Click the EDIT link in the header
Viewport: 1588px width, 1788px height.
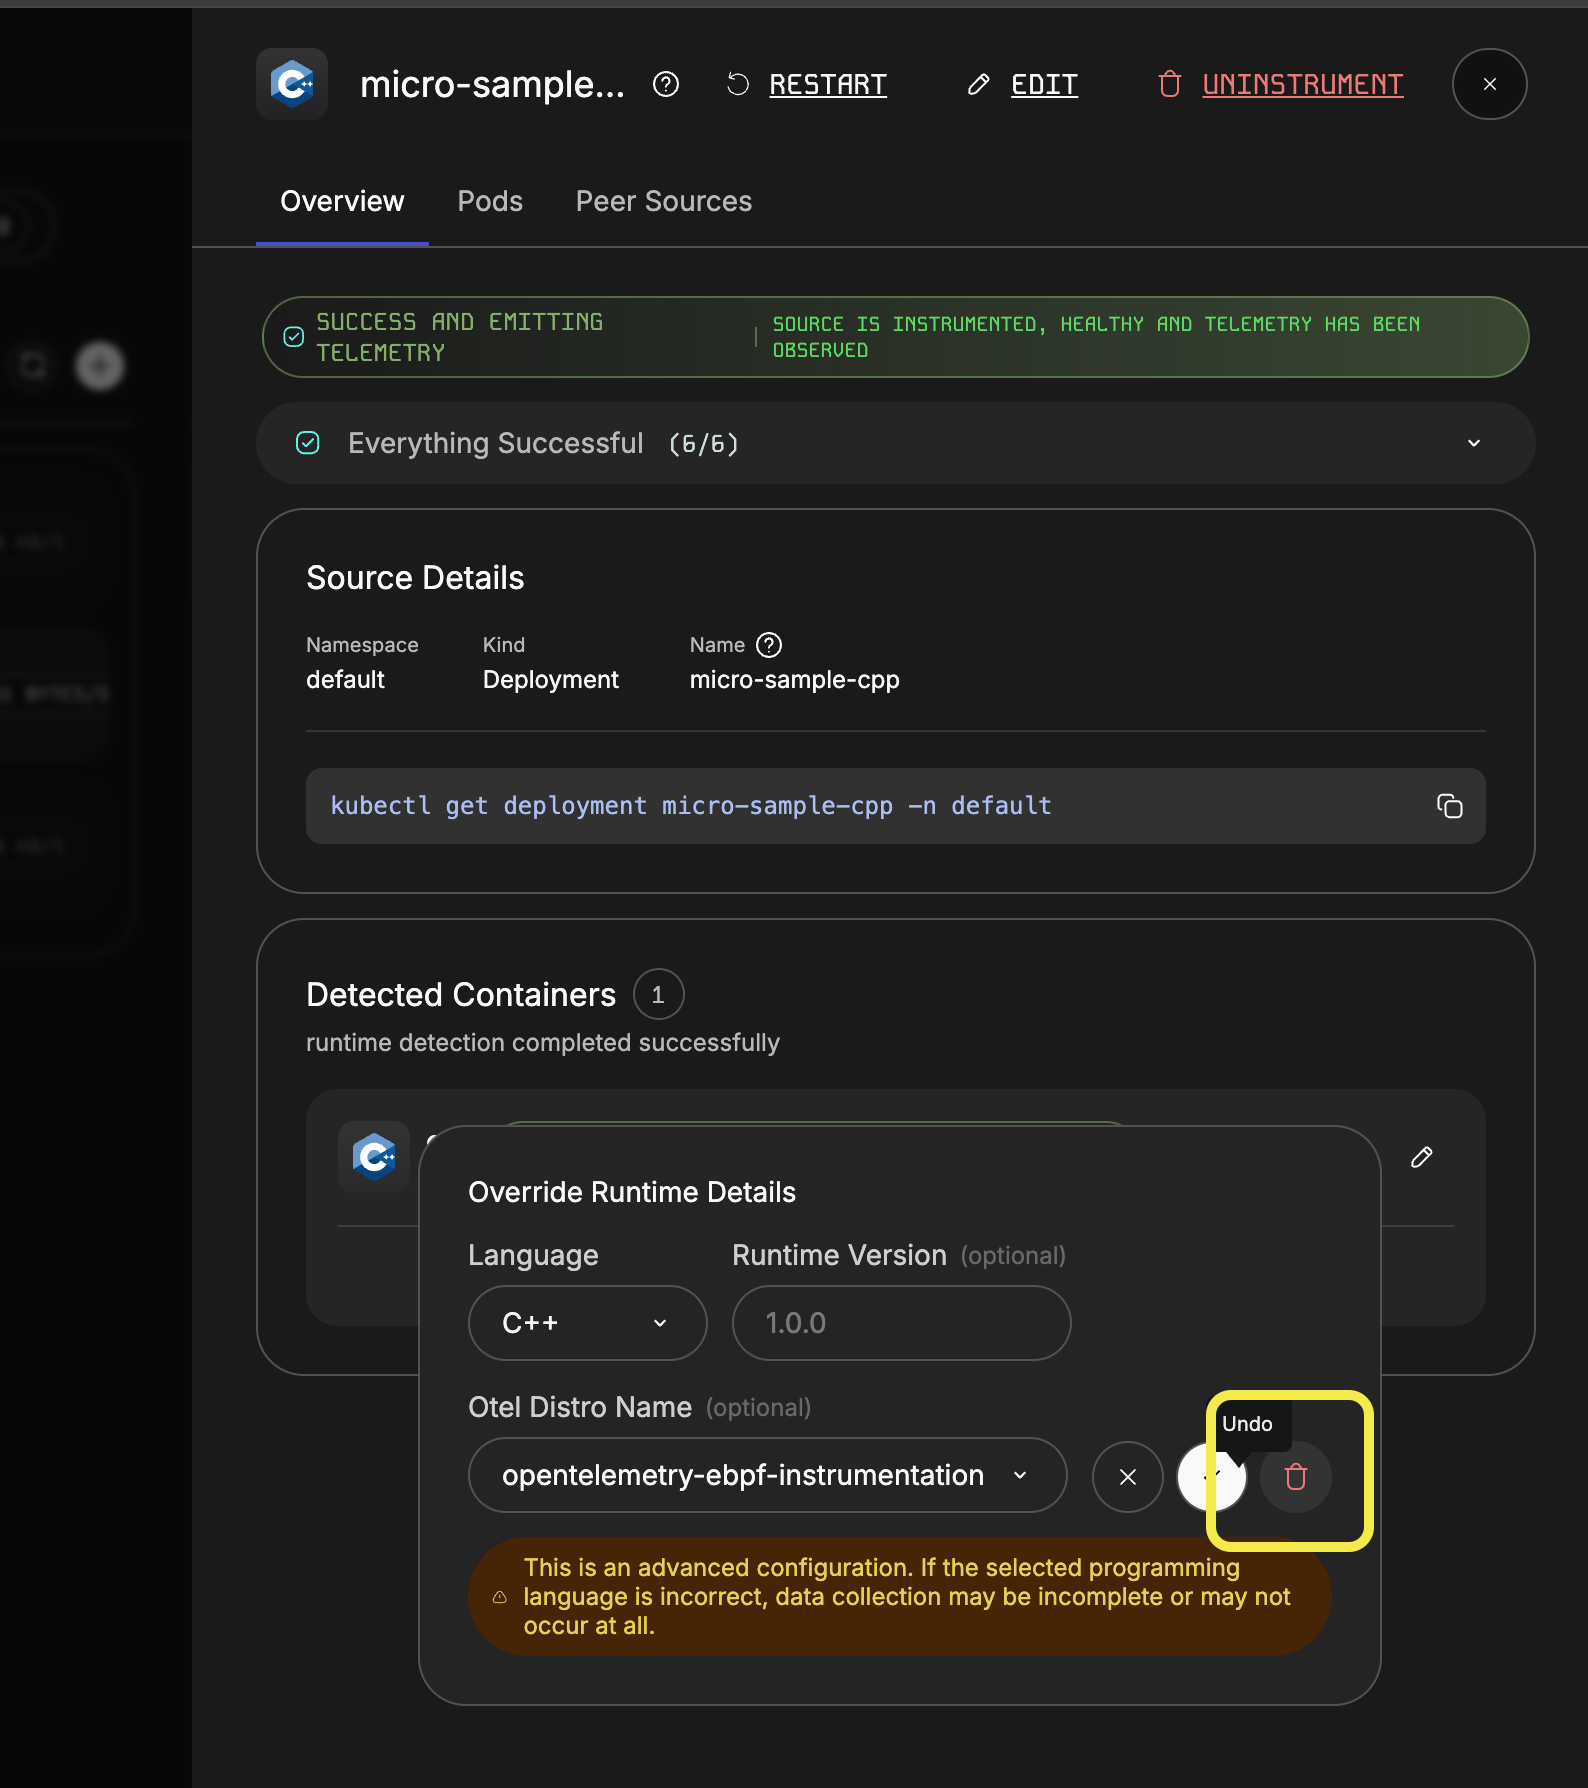[1044, 85]
